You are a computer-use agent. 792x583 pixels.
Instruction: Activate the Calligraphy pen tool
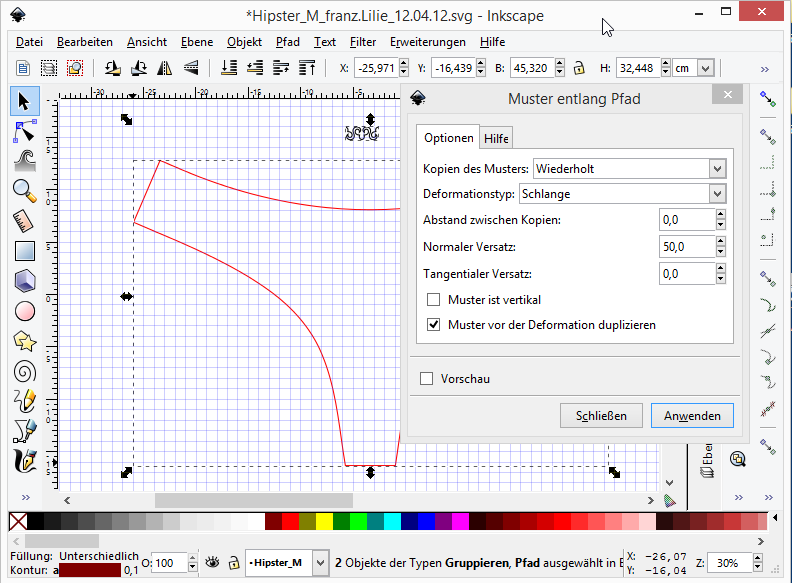pyautogui.click(x=25, y=461)
